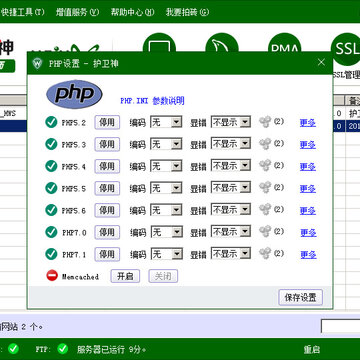Click the PHP5.3 green checkmark status icon
360x360 pixels.
(51, 144)
